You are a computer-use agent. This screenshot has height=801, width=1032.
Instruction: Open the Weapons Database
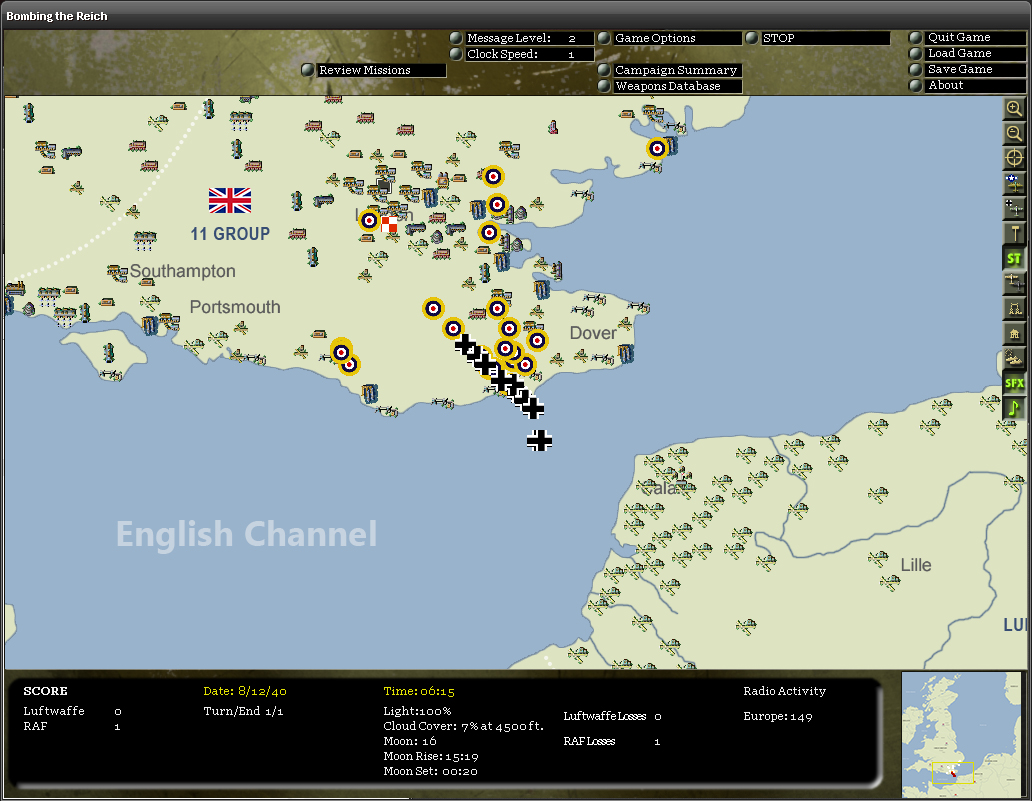coord(670,86)
